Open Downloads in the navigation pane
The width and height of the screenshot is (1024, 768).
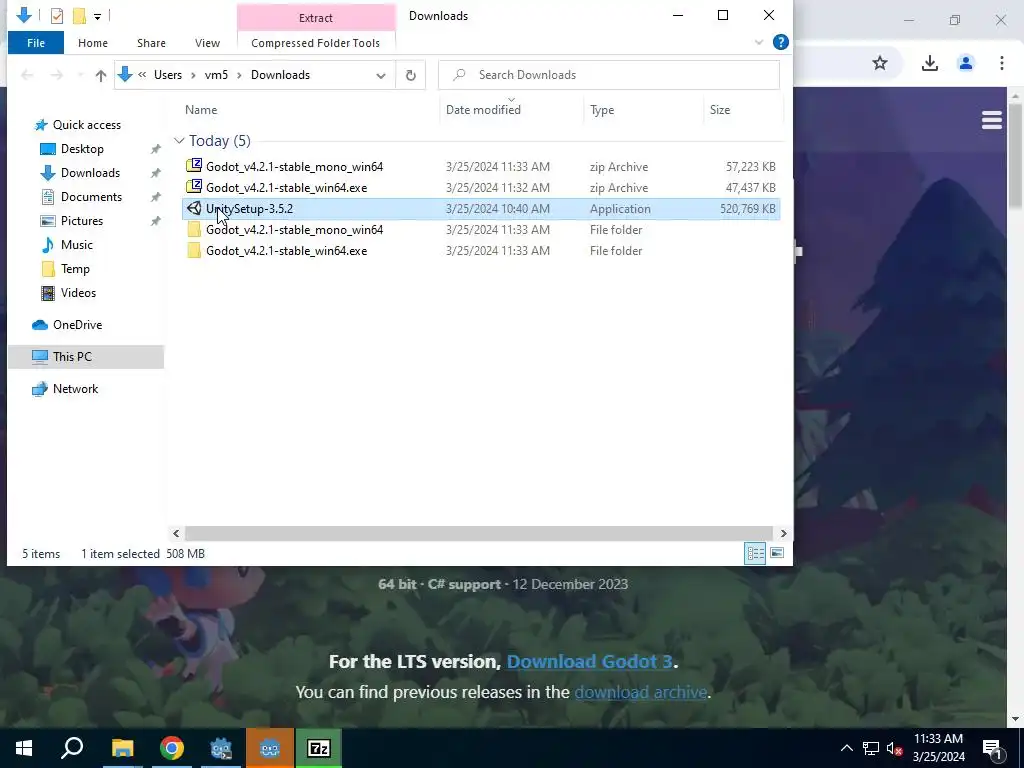tap(90, 173)
